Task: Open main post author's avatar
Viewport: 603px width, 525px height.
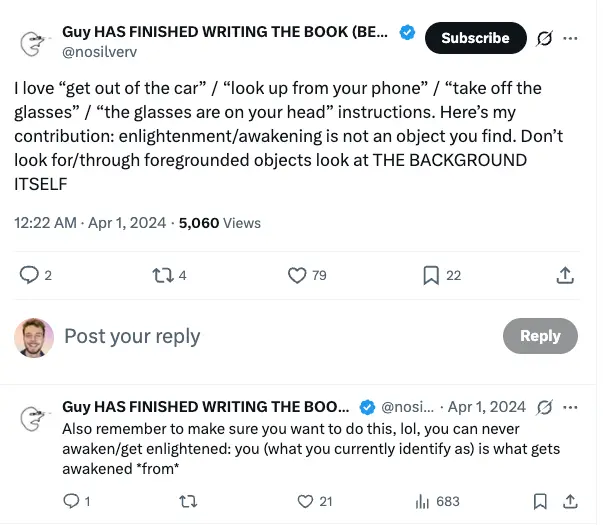Action: pos(33,42)
